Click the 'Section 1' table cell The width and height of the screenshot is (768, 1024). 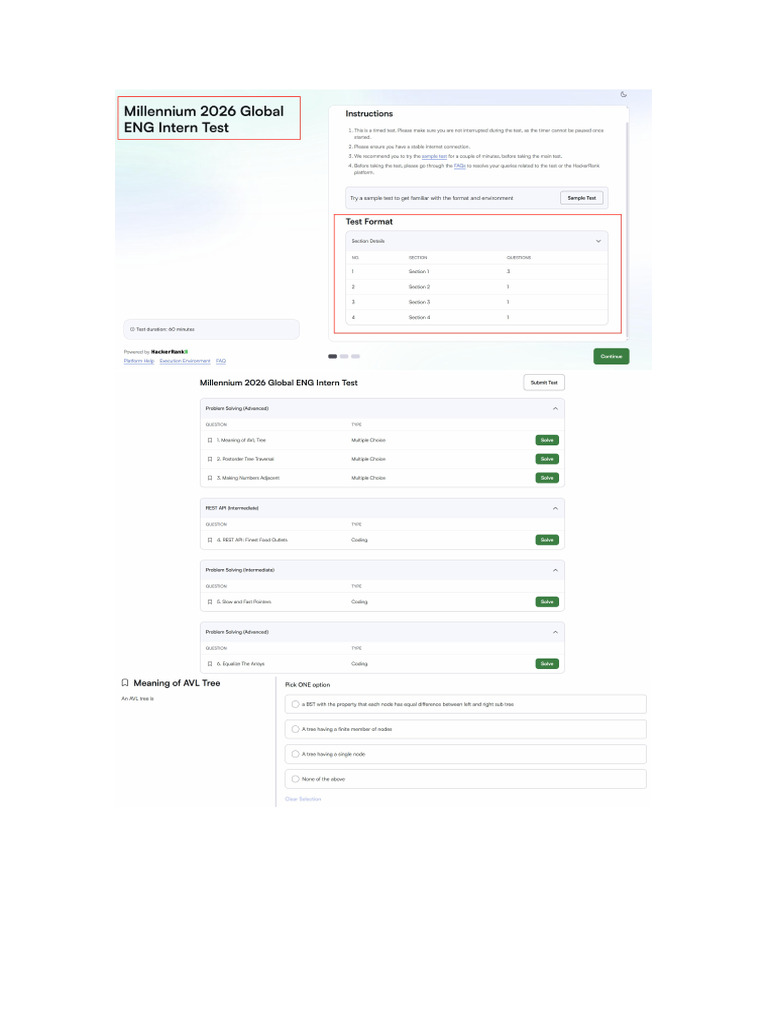click(419, 272)
